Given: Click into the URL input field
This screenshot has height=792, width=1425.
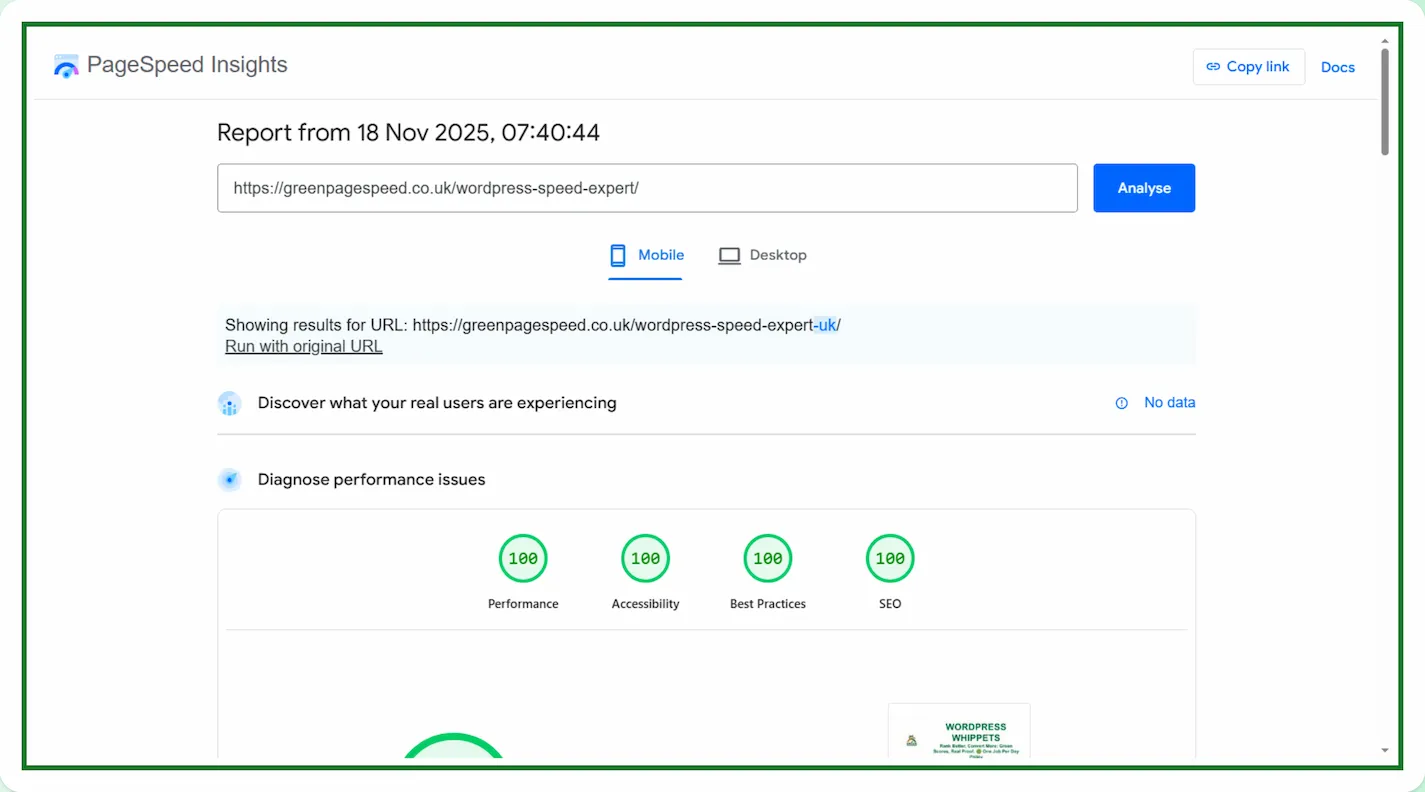Looking at the screenshot, I should click(x=646, y=188).
